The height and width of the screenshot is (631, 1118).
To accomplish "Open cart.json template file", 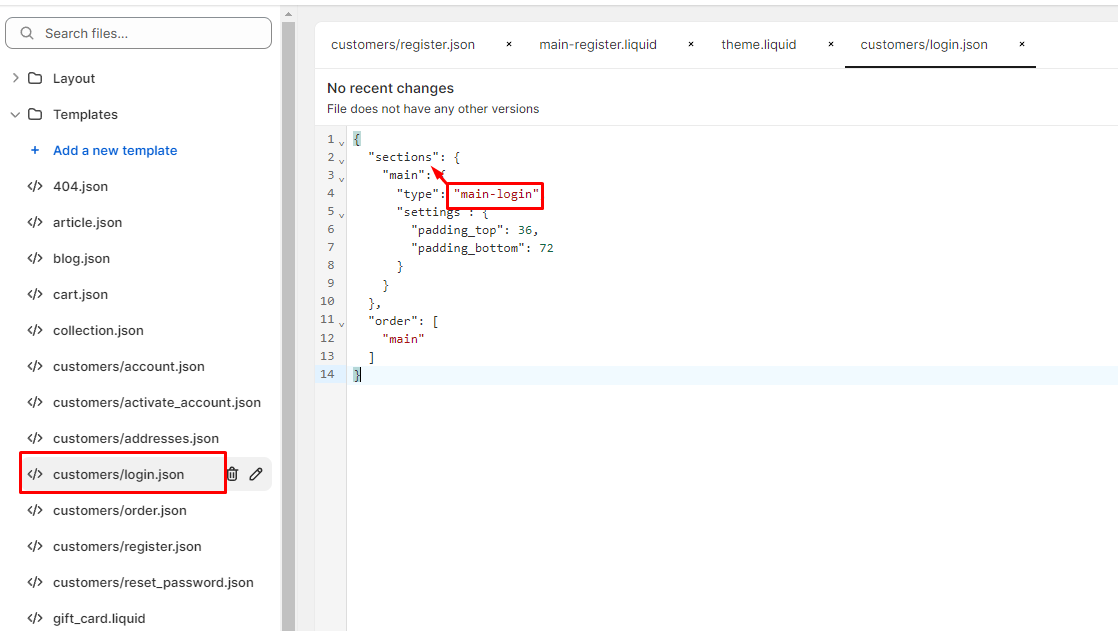I will coord(81,294).
